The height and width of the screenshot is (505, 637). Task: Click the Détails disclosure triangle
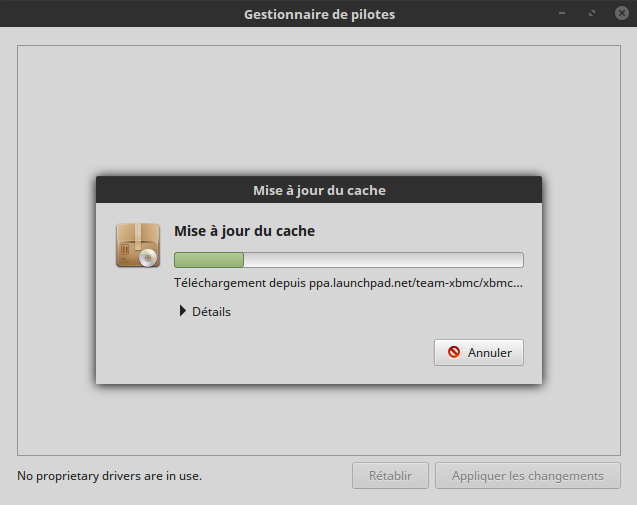click(x=183, y=311)
